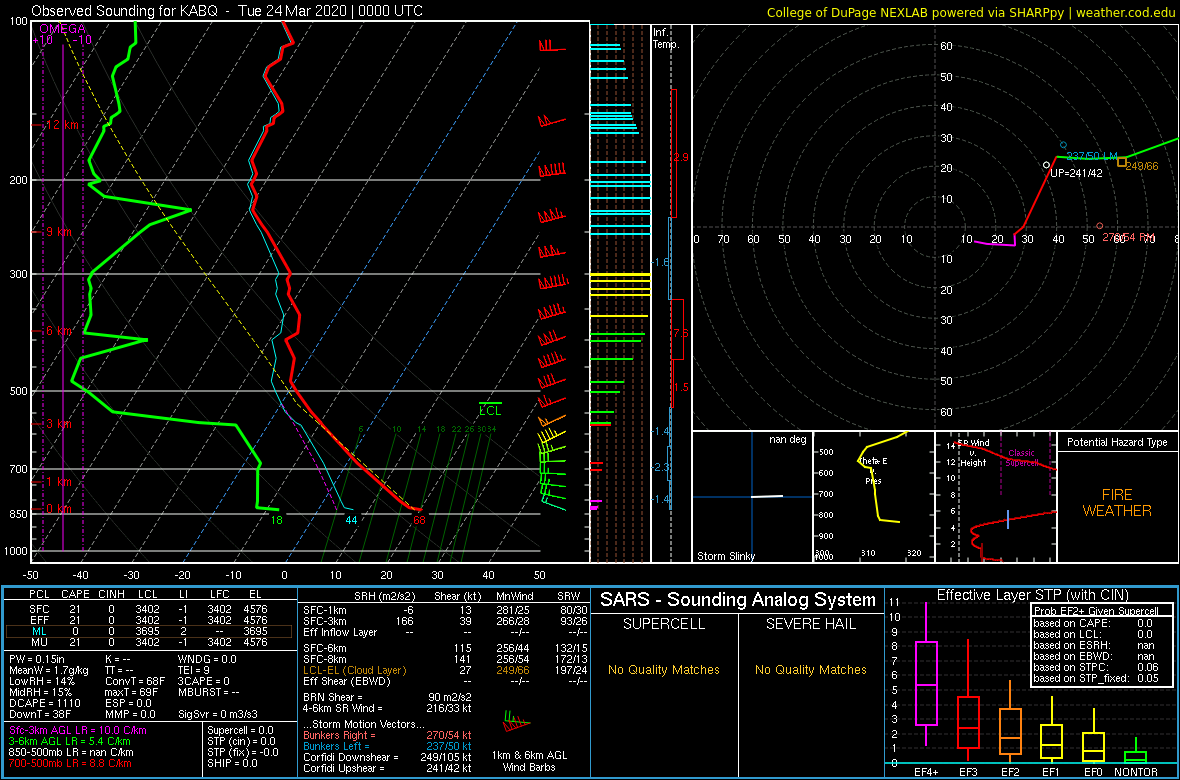Screen dimensions: 1180x780
Task: Click the Theta-E v. Pres plot
Action: click(x=872, y=497)
